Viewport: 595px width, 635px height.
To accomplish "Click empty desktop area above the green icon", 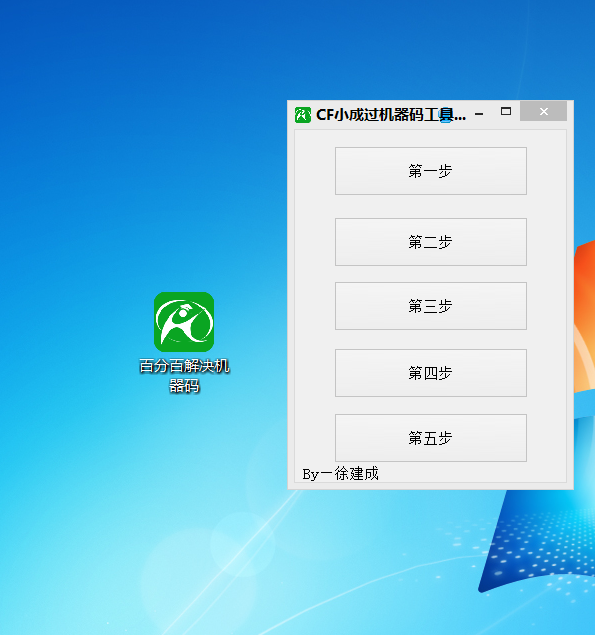I will 184,182.
